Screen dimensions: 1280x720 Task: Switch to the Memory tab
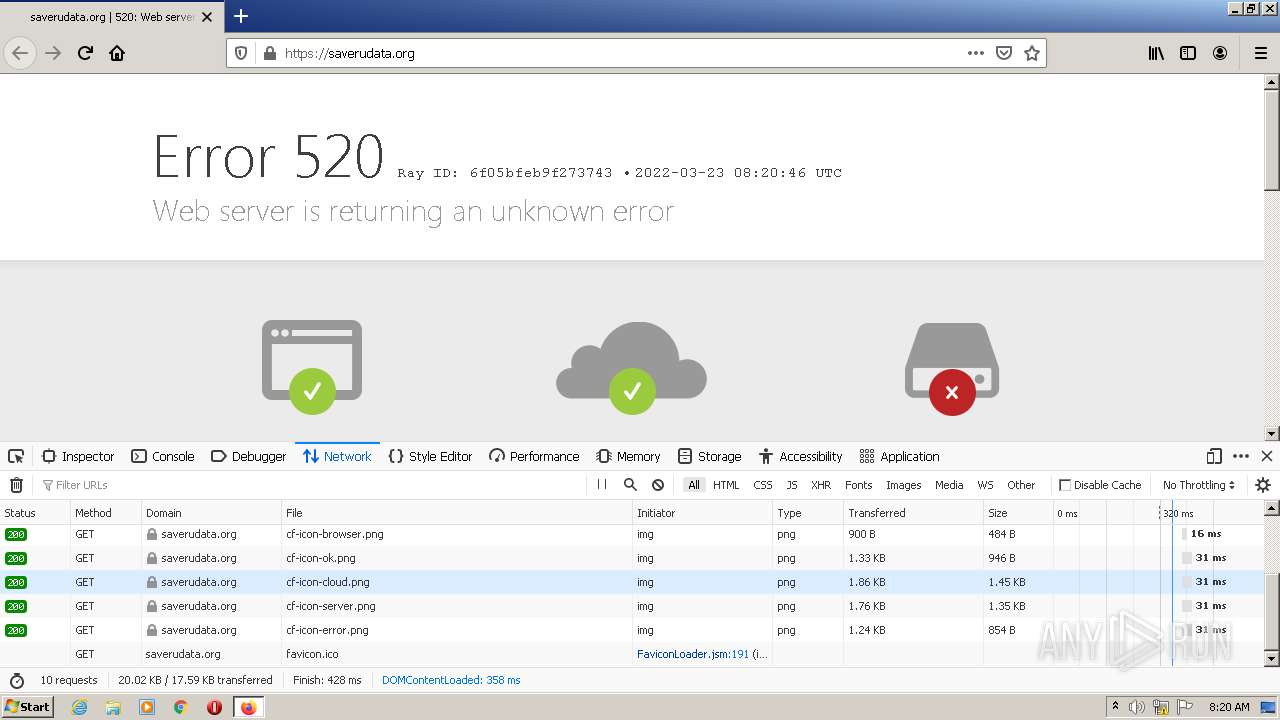pos(629,456)
